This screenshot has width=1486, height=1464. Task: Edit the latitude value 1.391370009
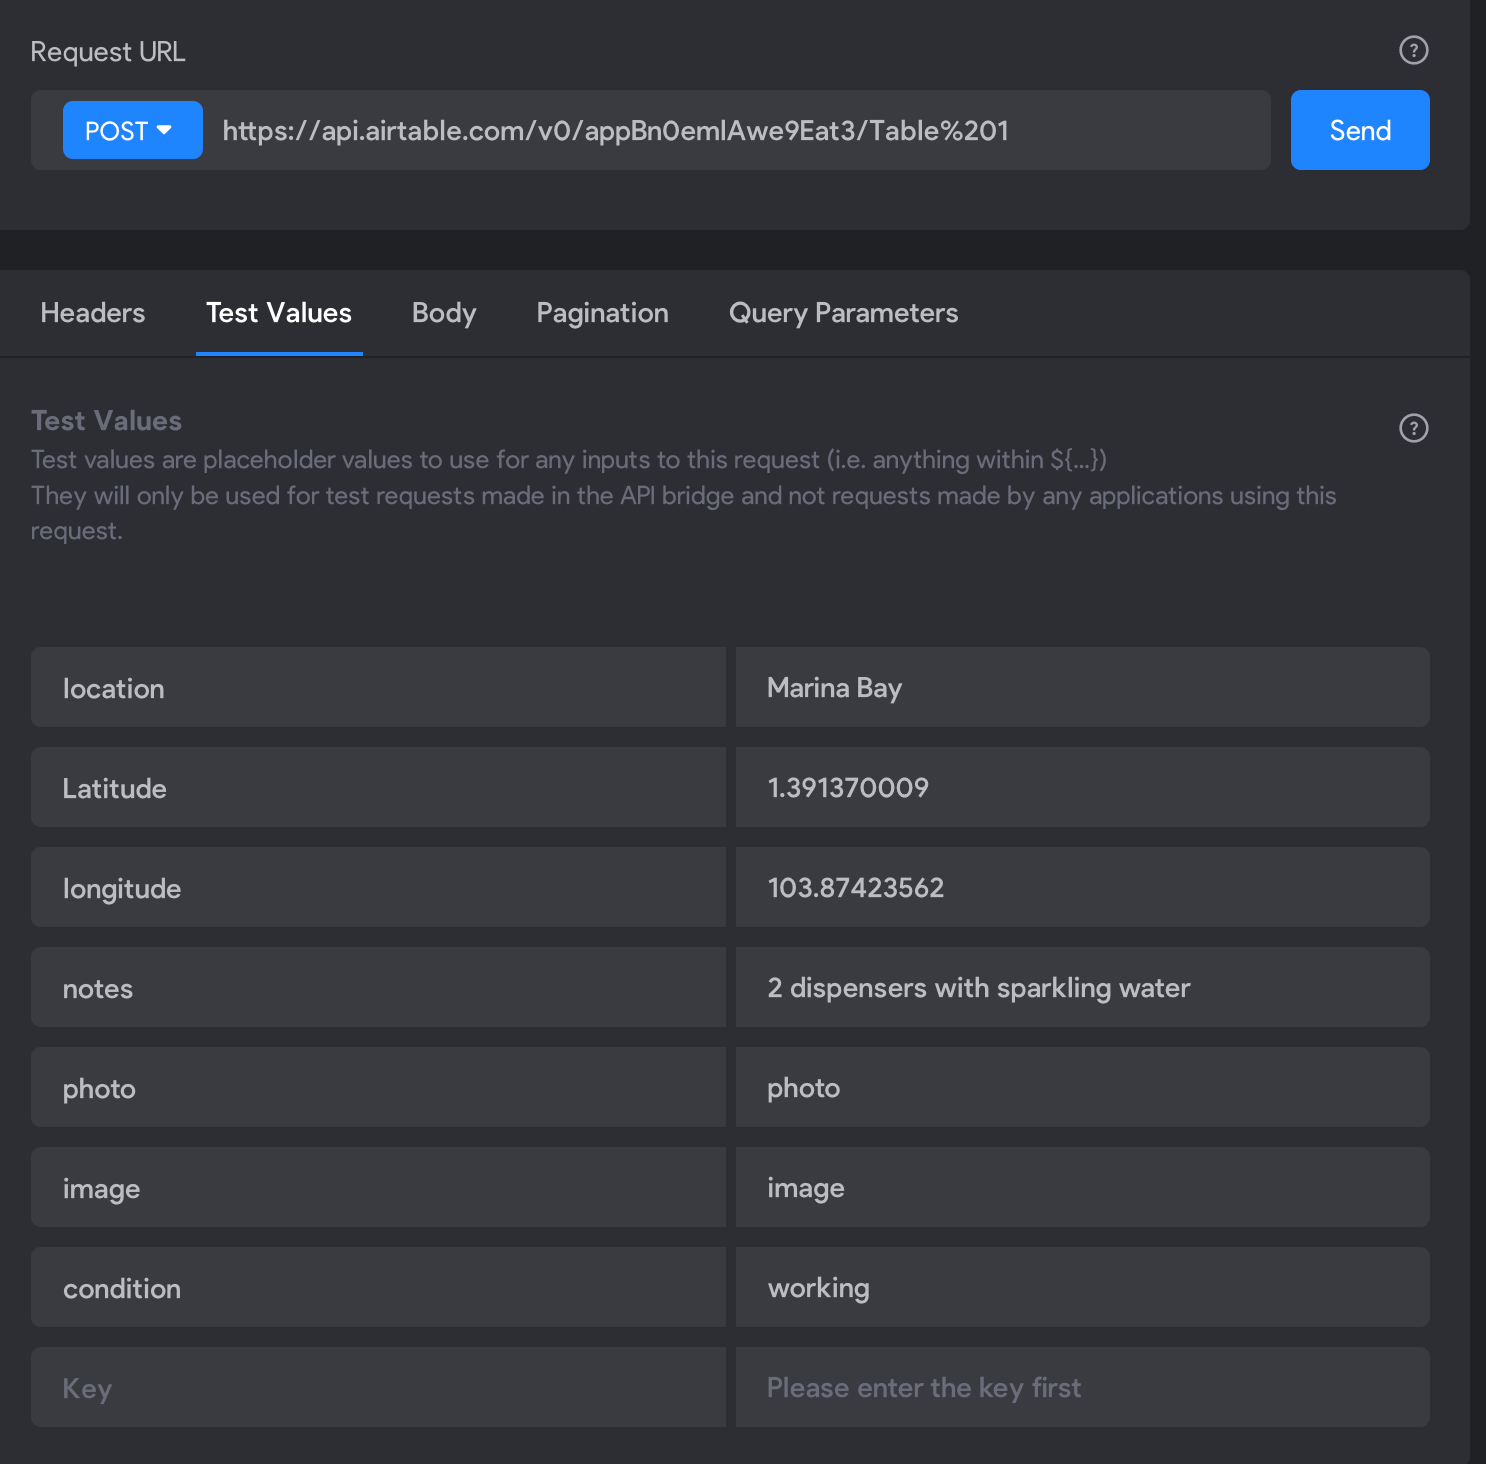1083,787
